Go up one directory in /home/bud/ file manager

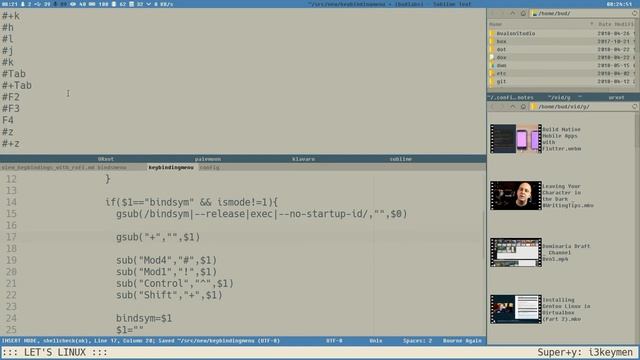[513, 13]
